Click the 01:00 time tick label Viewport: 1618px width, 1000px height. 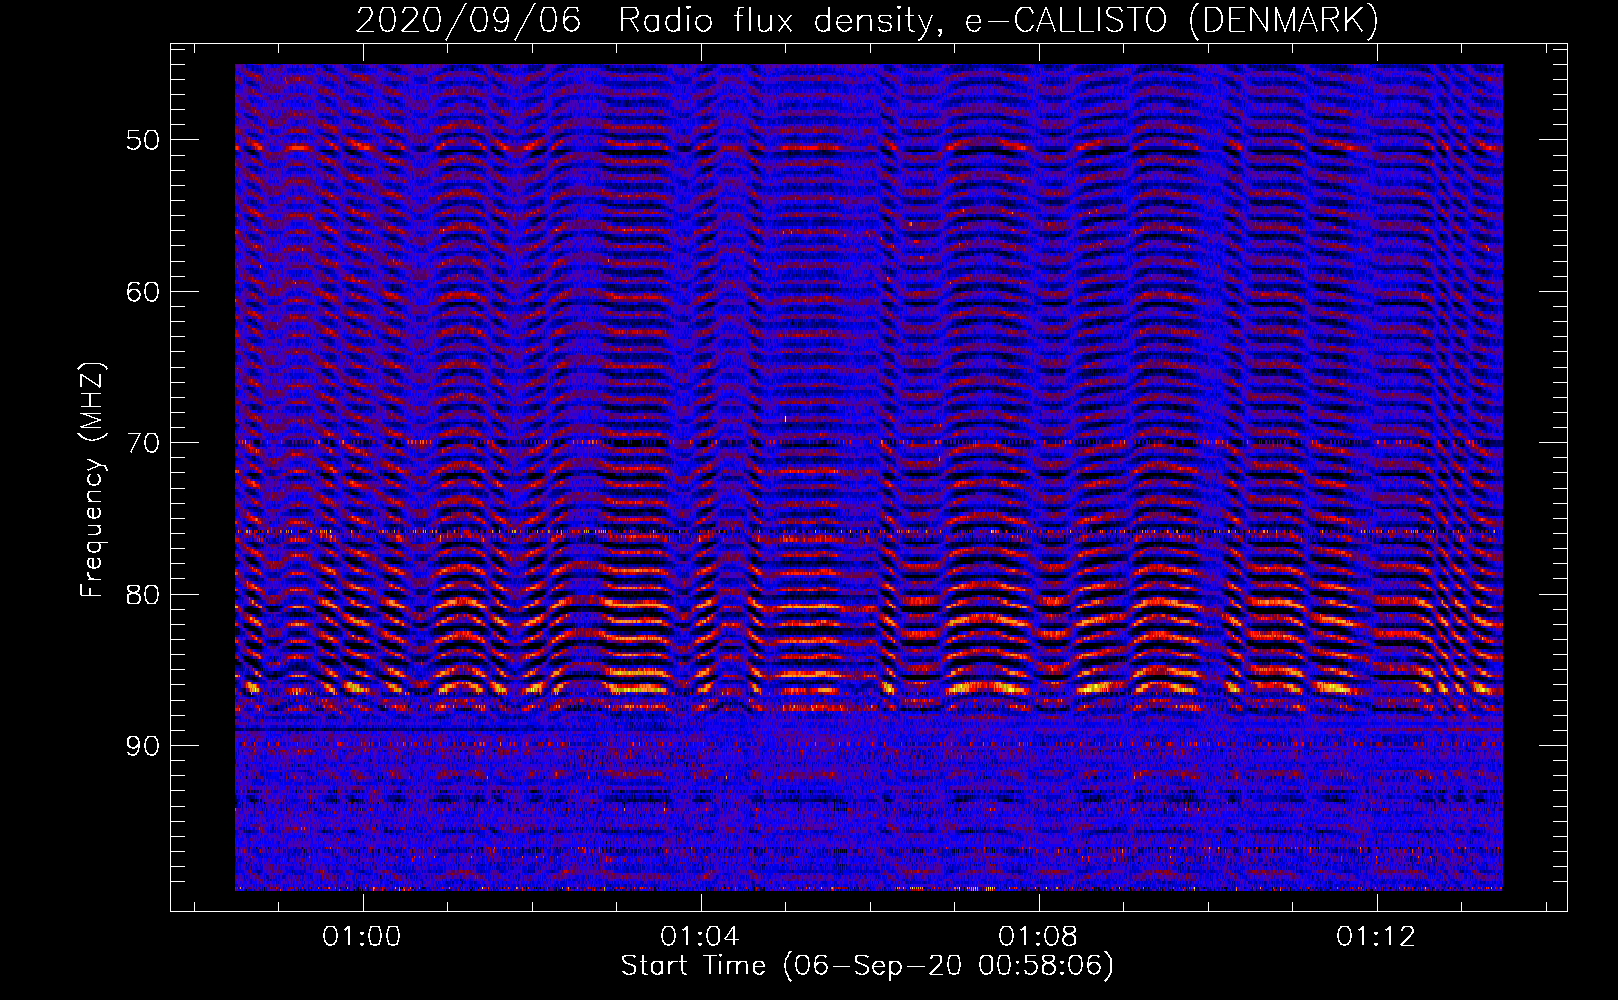pos(361,936)
